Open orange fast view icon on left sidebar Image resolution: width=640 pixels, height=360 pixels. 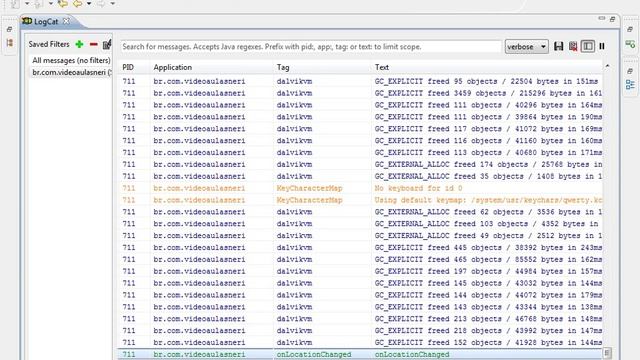(9, 43)
